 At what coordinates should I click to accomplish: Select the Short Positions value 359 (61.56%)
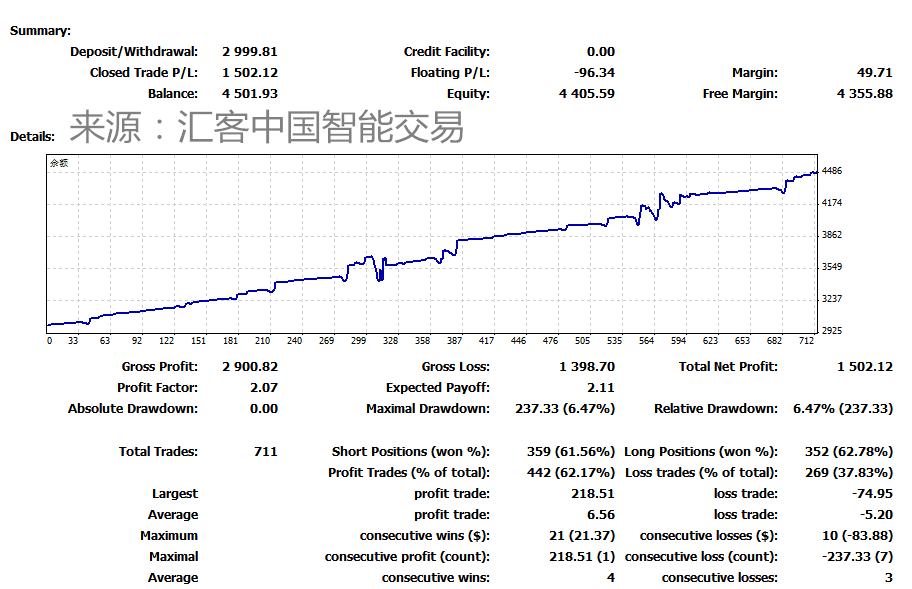pos(571,452)
